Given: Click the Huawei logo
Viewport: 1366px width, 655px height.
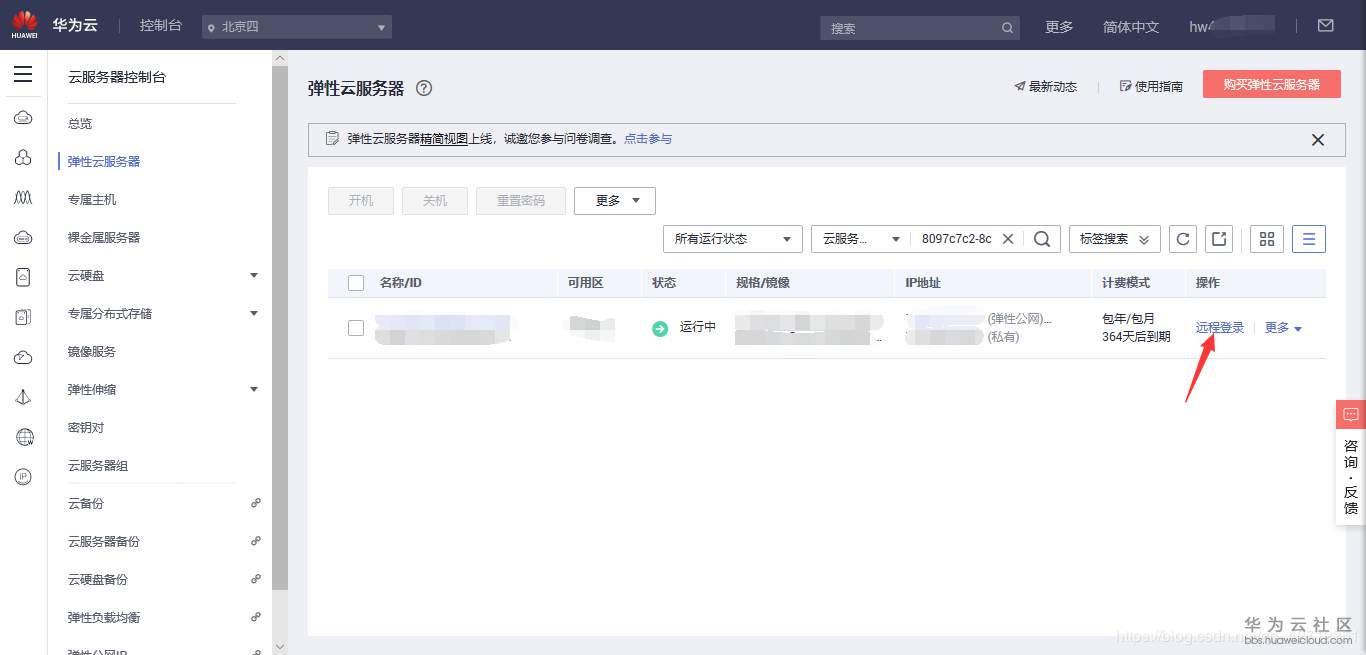Looking at the screenshot, I should point(24,25).
